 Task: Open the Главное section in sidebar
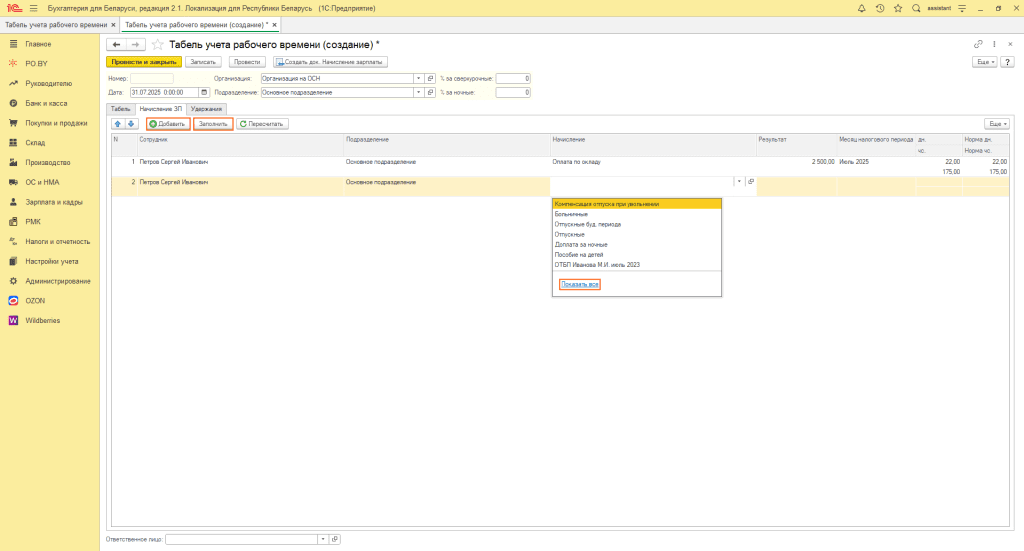[39, 44]
